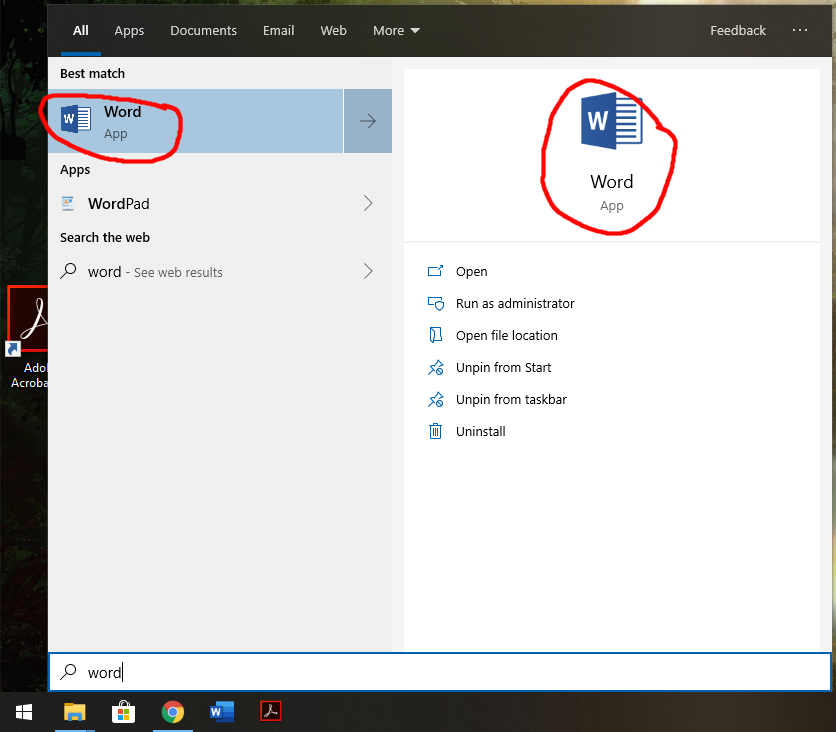Click the large Word app icon in preview
Image resolution: width=836 pixels, height=732 pixels.
click(612, 121)
